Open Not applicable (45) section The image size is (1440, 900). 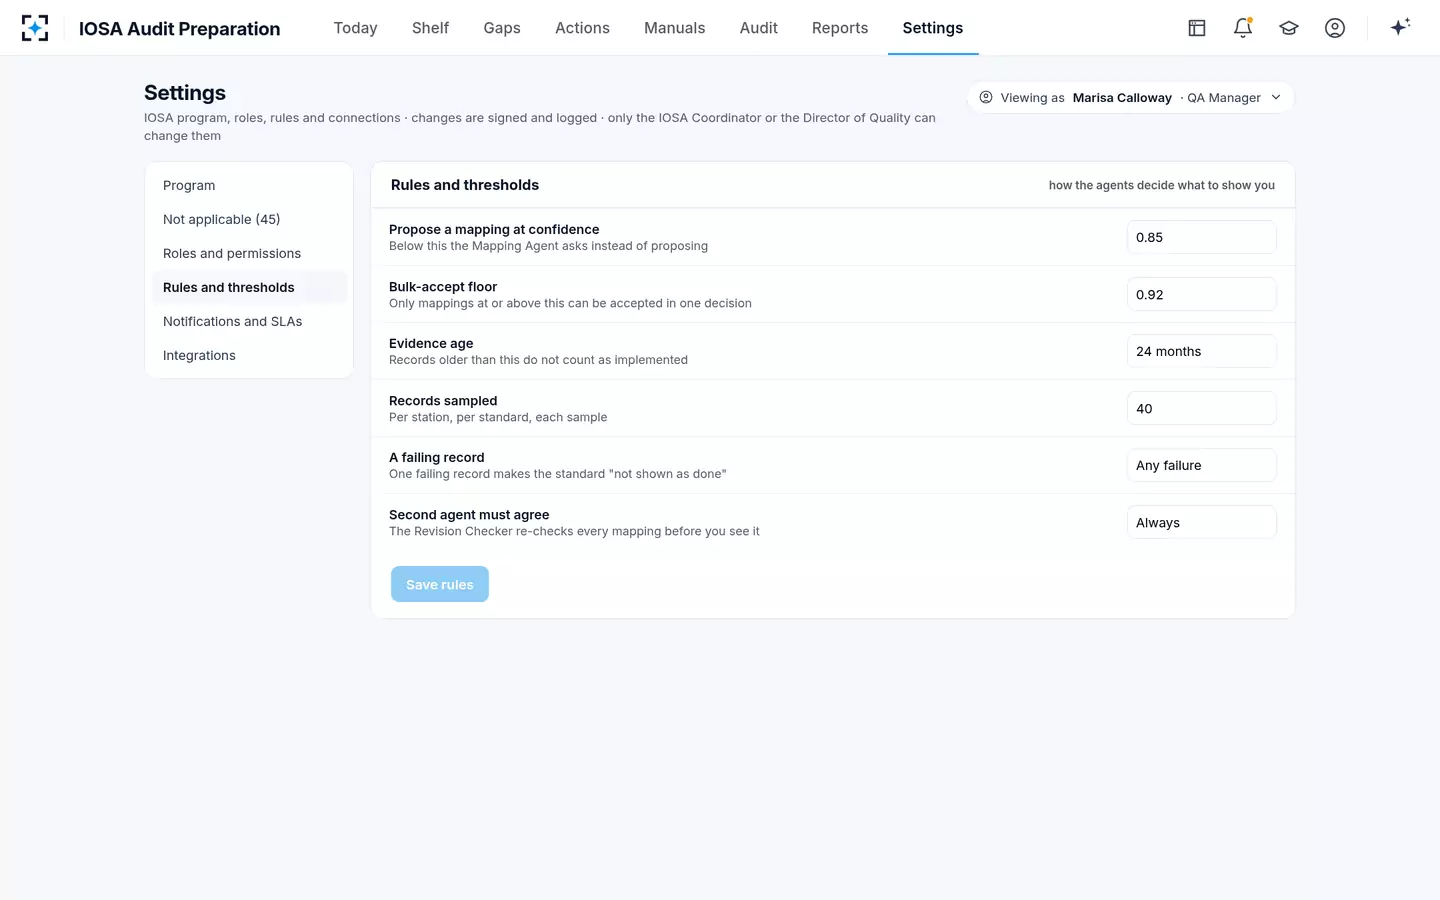pos(249,220)
